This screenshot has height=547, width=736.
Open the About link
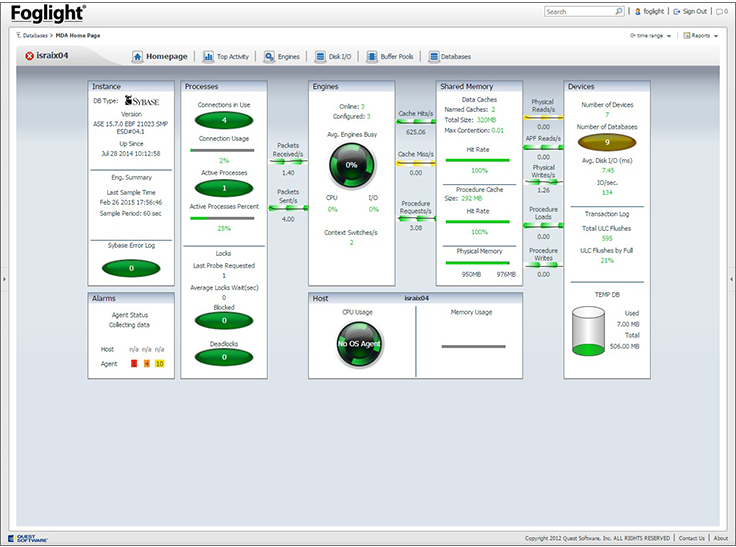721,538
